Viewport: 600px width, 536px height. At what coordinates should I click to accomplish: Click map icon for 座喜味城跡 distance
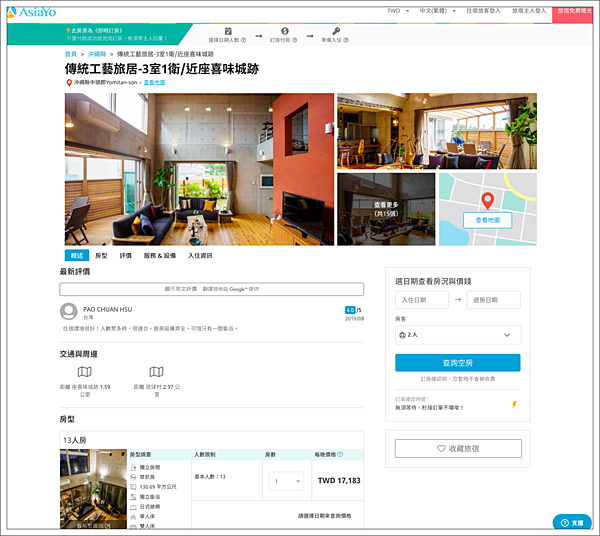(85, 371)
